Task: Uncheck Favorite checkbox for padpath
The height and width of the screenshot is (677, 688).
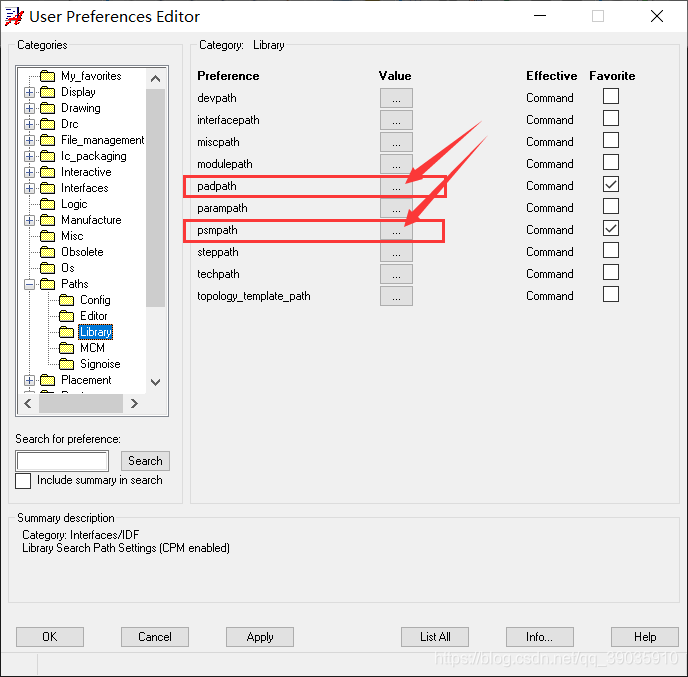Action: [x=611, y=184]
